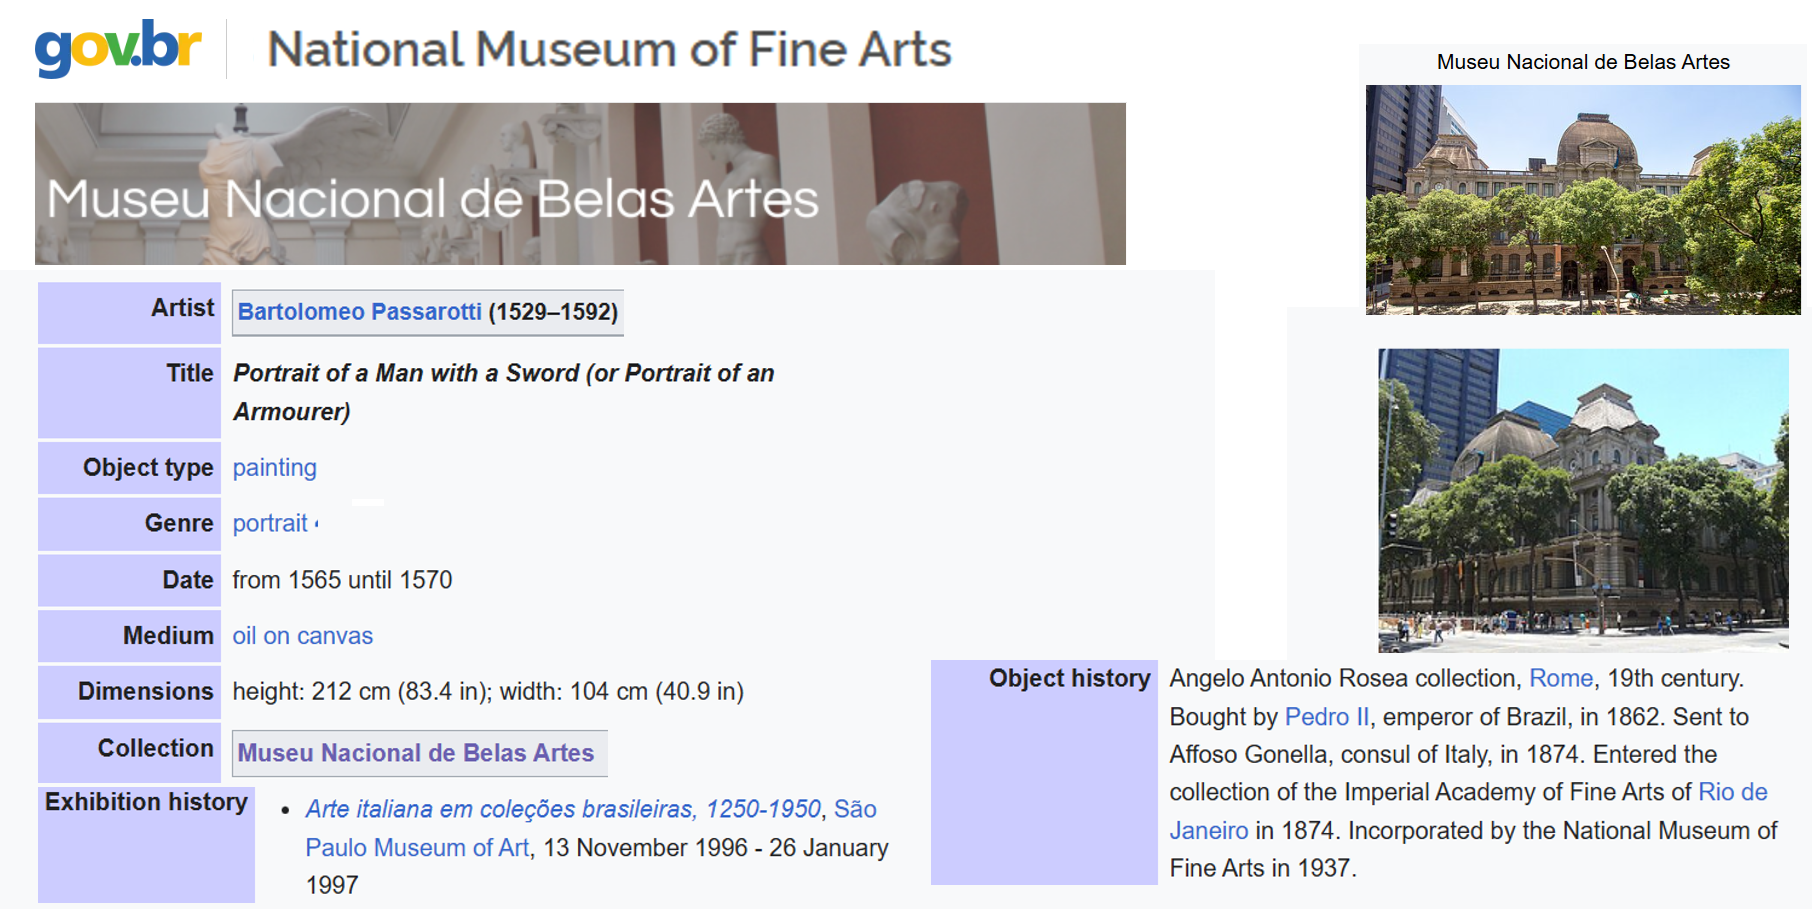Follow the painting object type link

[x=274, y=468]
